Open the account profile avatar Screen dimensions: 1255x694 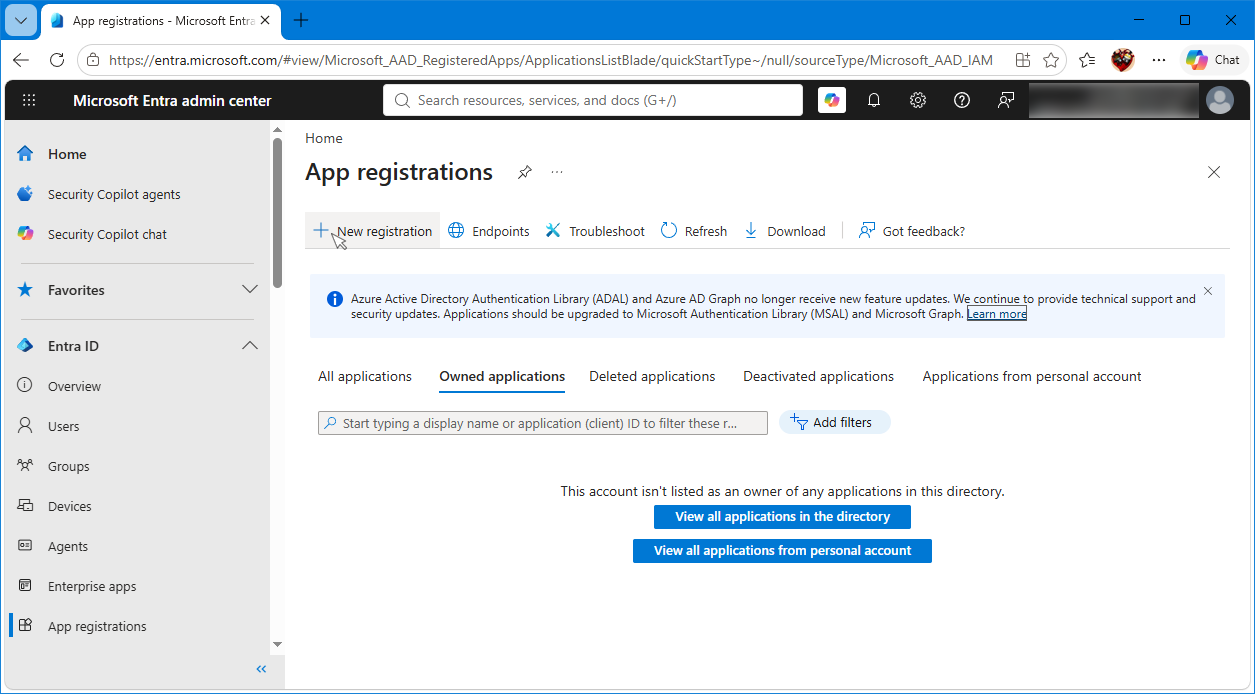pyautogui.click(x=1220, y=100)
